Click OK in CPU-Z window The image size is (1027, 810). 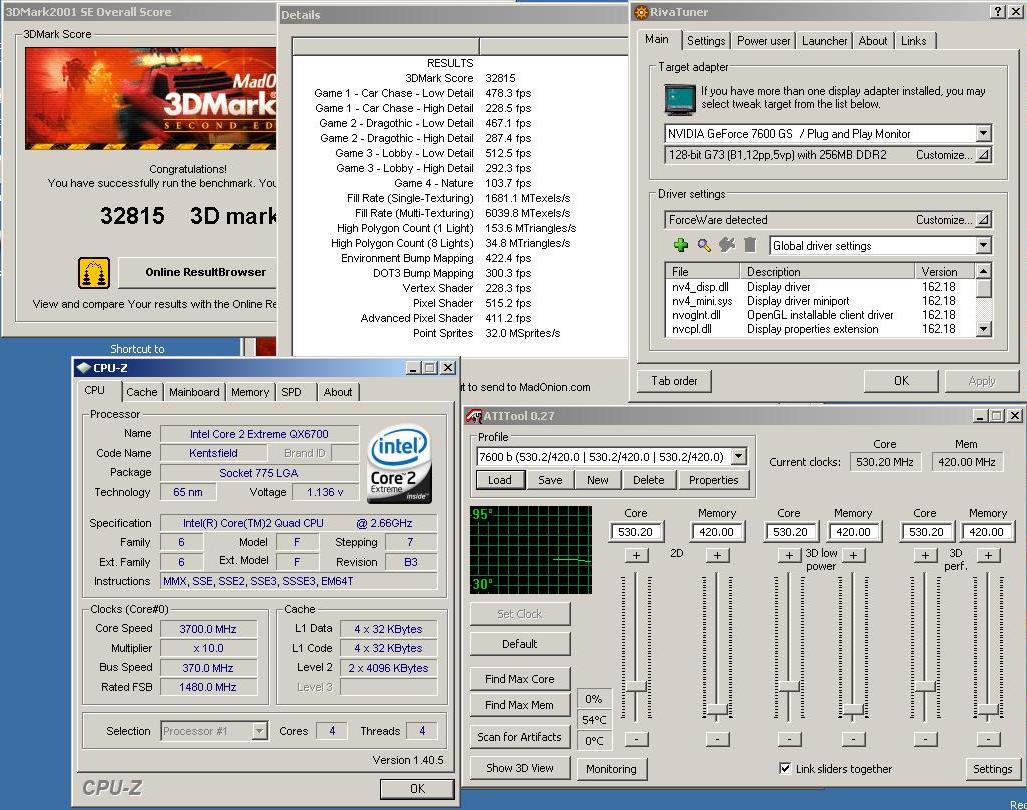[x=417, y=788]
